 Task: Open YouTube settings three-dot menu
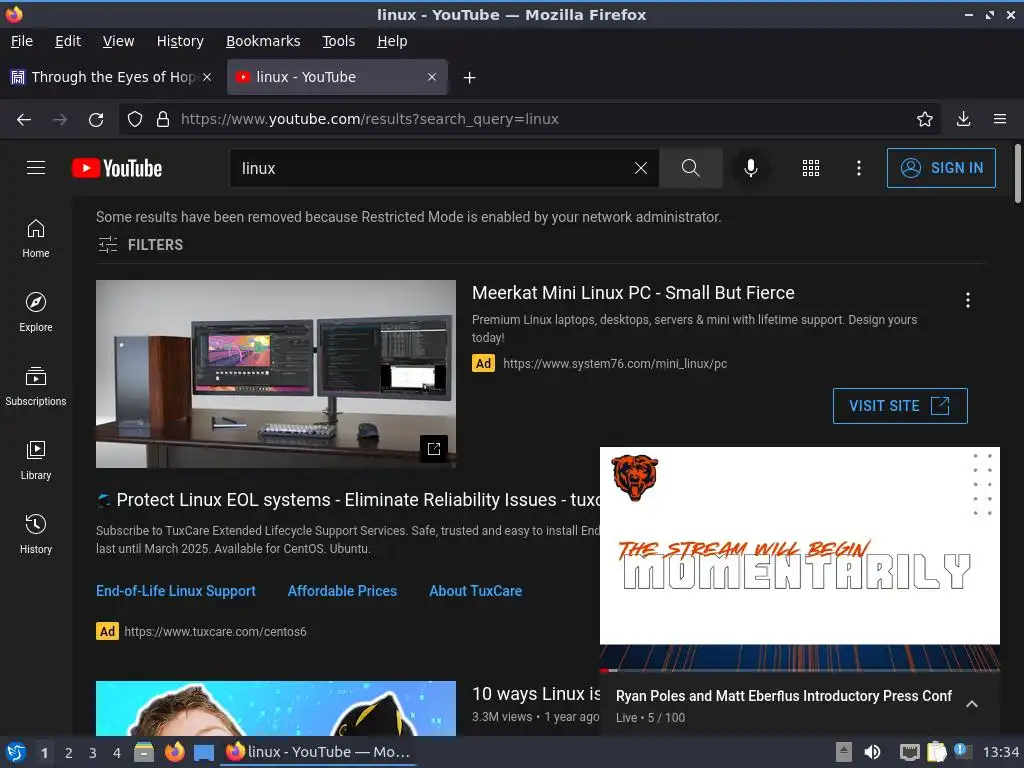point(858,168)
